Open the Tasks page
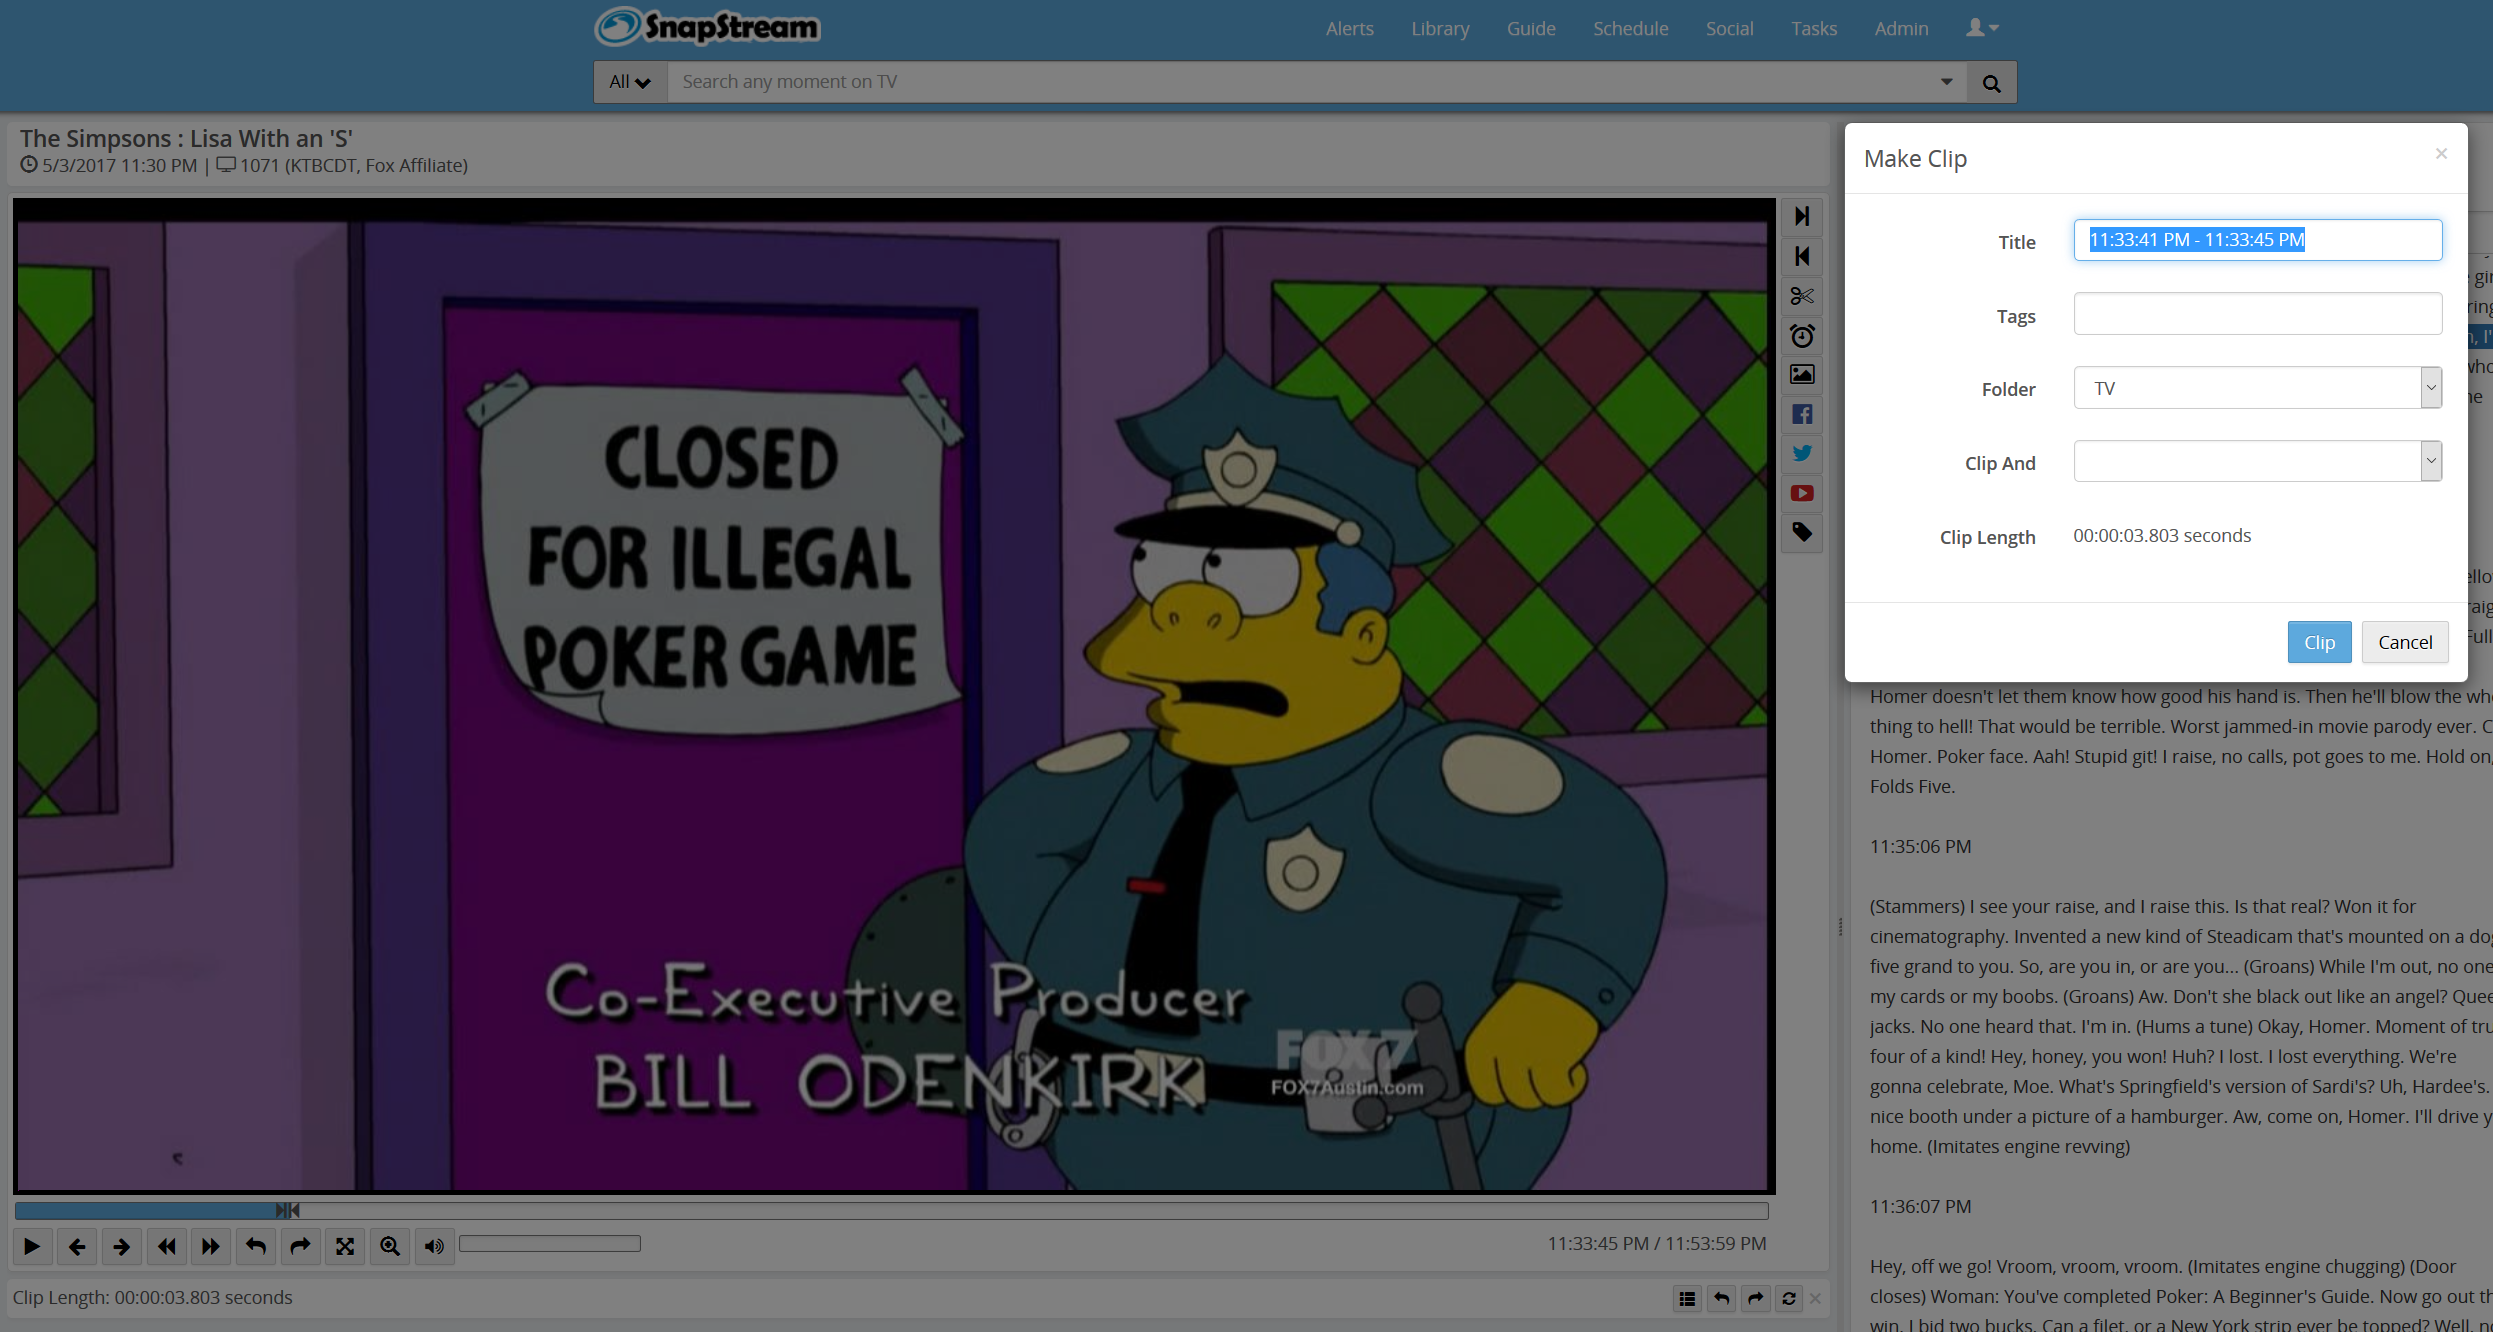Viewport: 2493px width, 1332px height. coord(1813,29)
